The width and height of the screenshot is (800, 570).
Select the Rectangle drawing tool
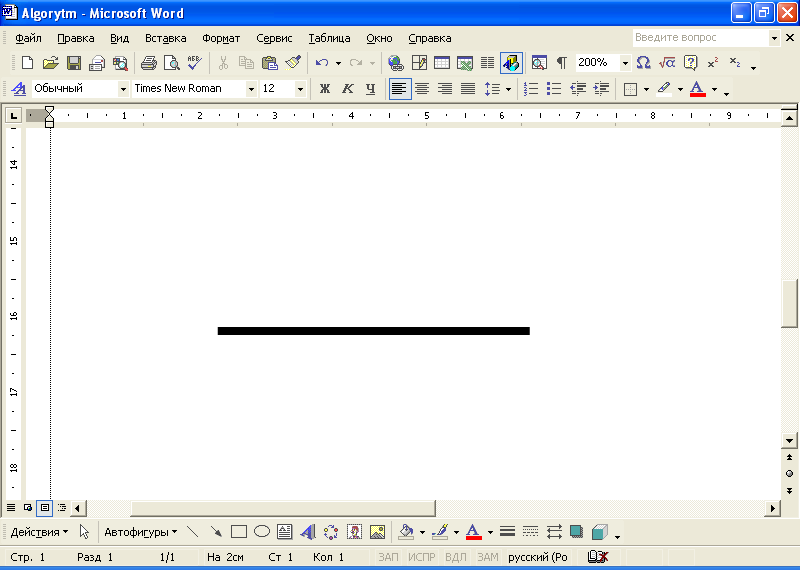(239, 532)
